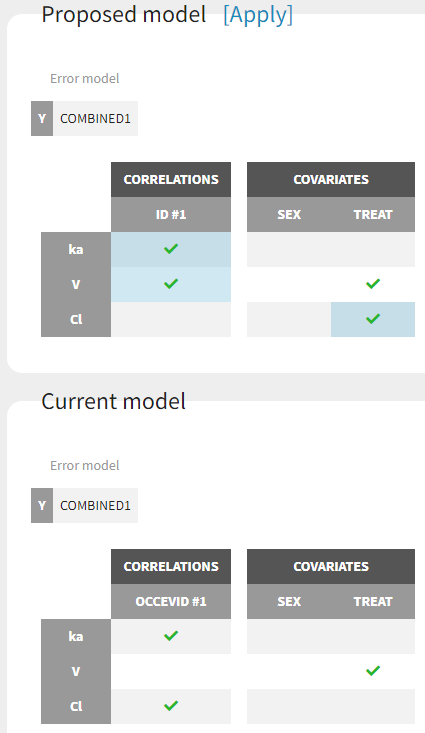Apply the proposed model
Viewport: 425px width, 733px height.
pyautogui.click(x=258, y=15)
